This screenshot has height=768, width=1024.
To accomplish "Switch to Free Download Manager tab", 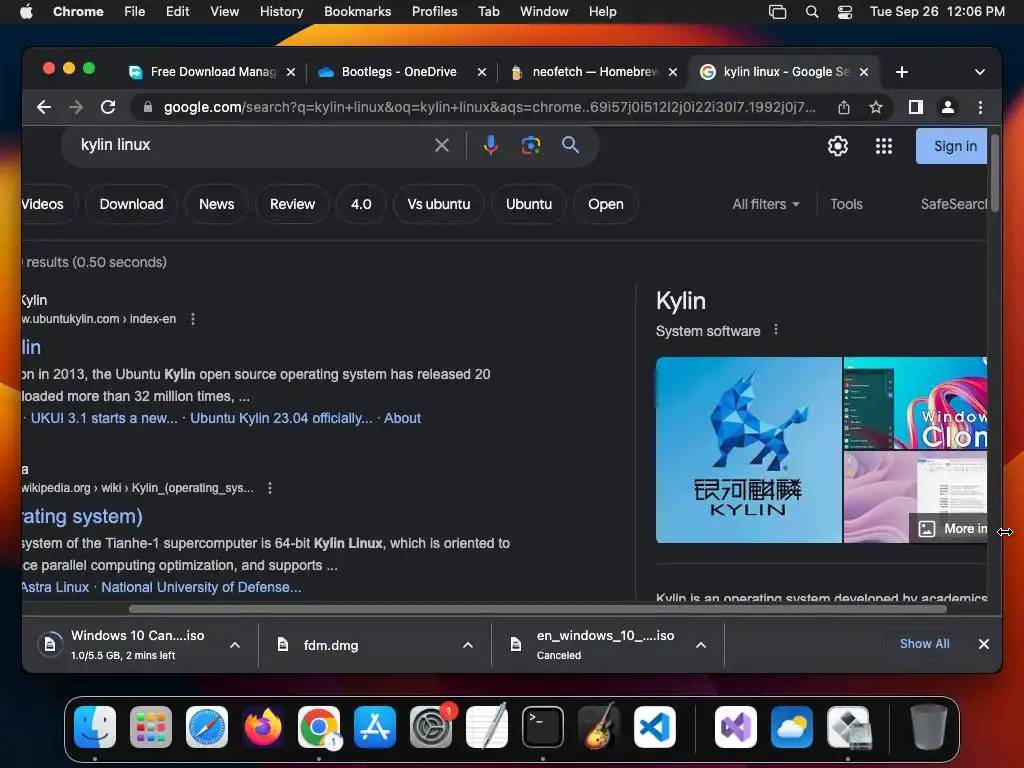I will pos(212,72).
